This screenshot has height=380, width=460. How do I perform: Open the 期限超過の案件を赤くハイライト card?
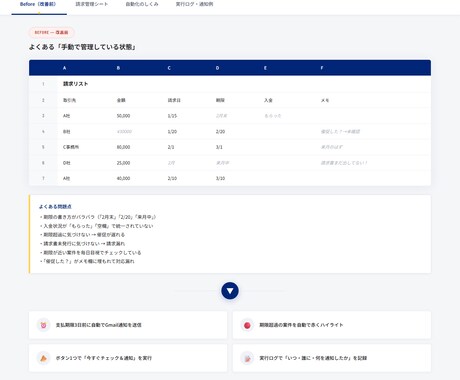[332, 325]
